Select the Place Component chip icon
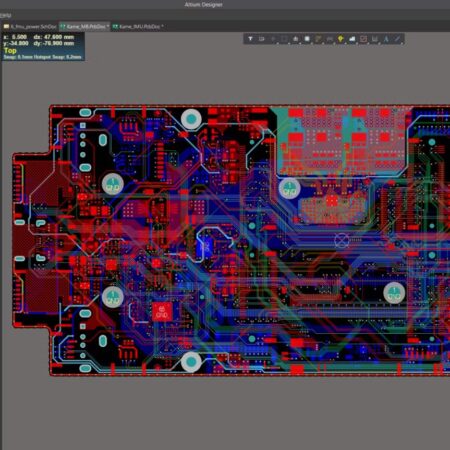The image size is (450, 450). tap(307, 39)
